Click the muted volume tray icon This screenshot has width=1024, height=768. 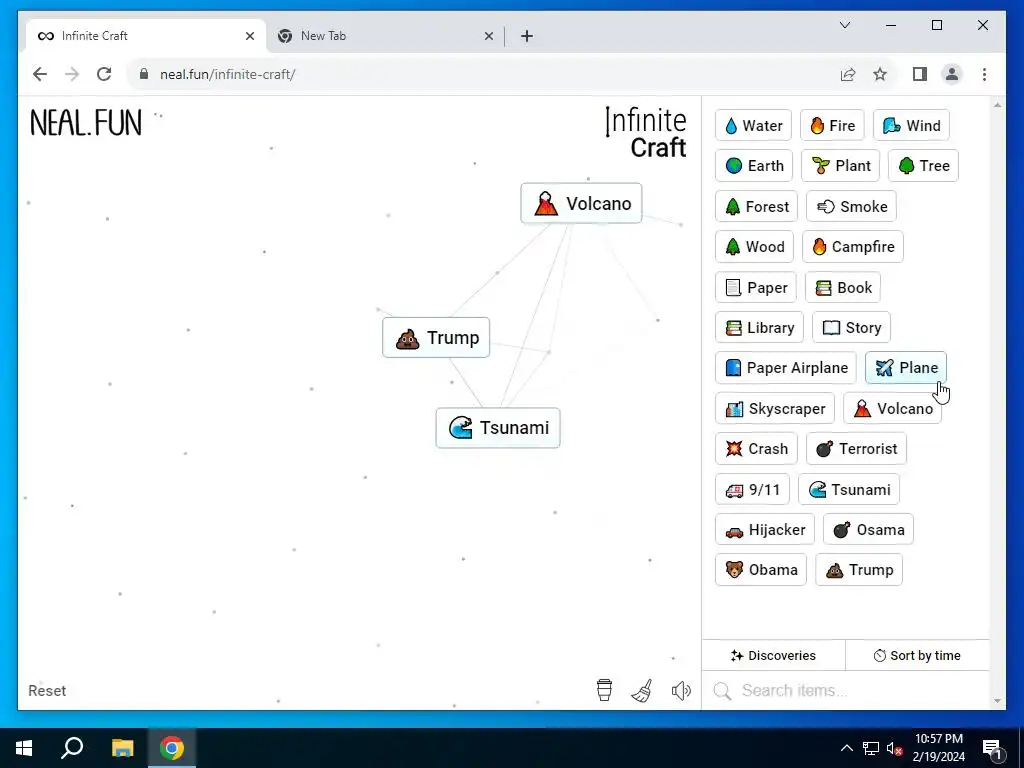(895, 748)
